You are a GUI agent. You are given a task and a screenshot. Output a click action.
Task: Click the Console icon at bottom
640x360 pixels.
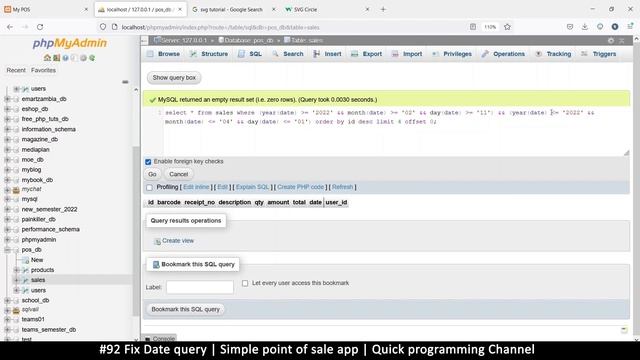[x=148, y=339]
